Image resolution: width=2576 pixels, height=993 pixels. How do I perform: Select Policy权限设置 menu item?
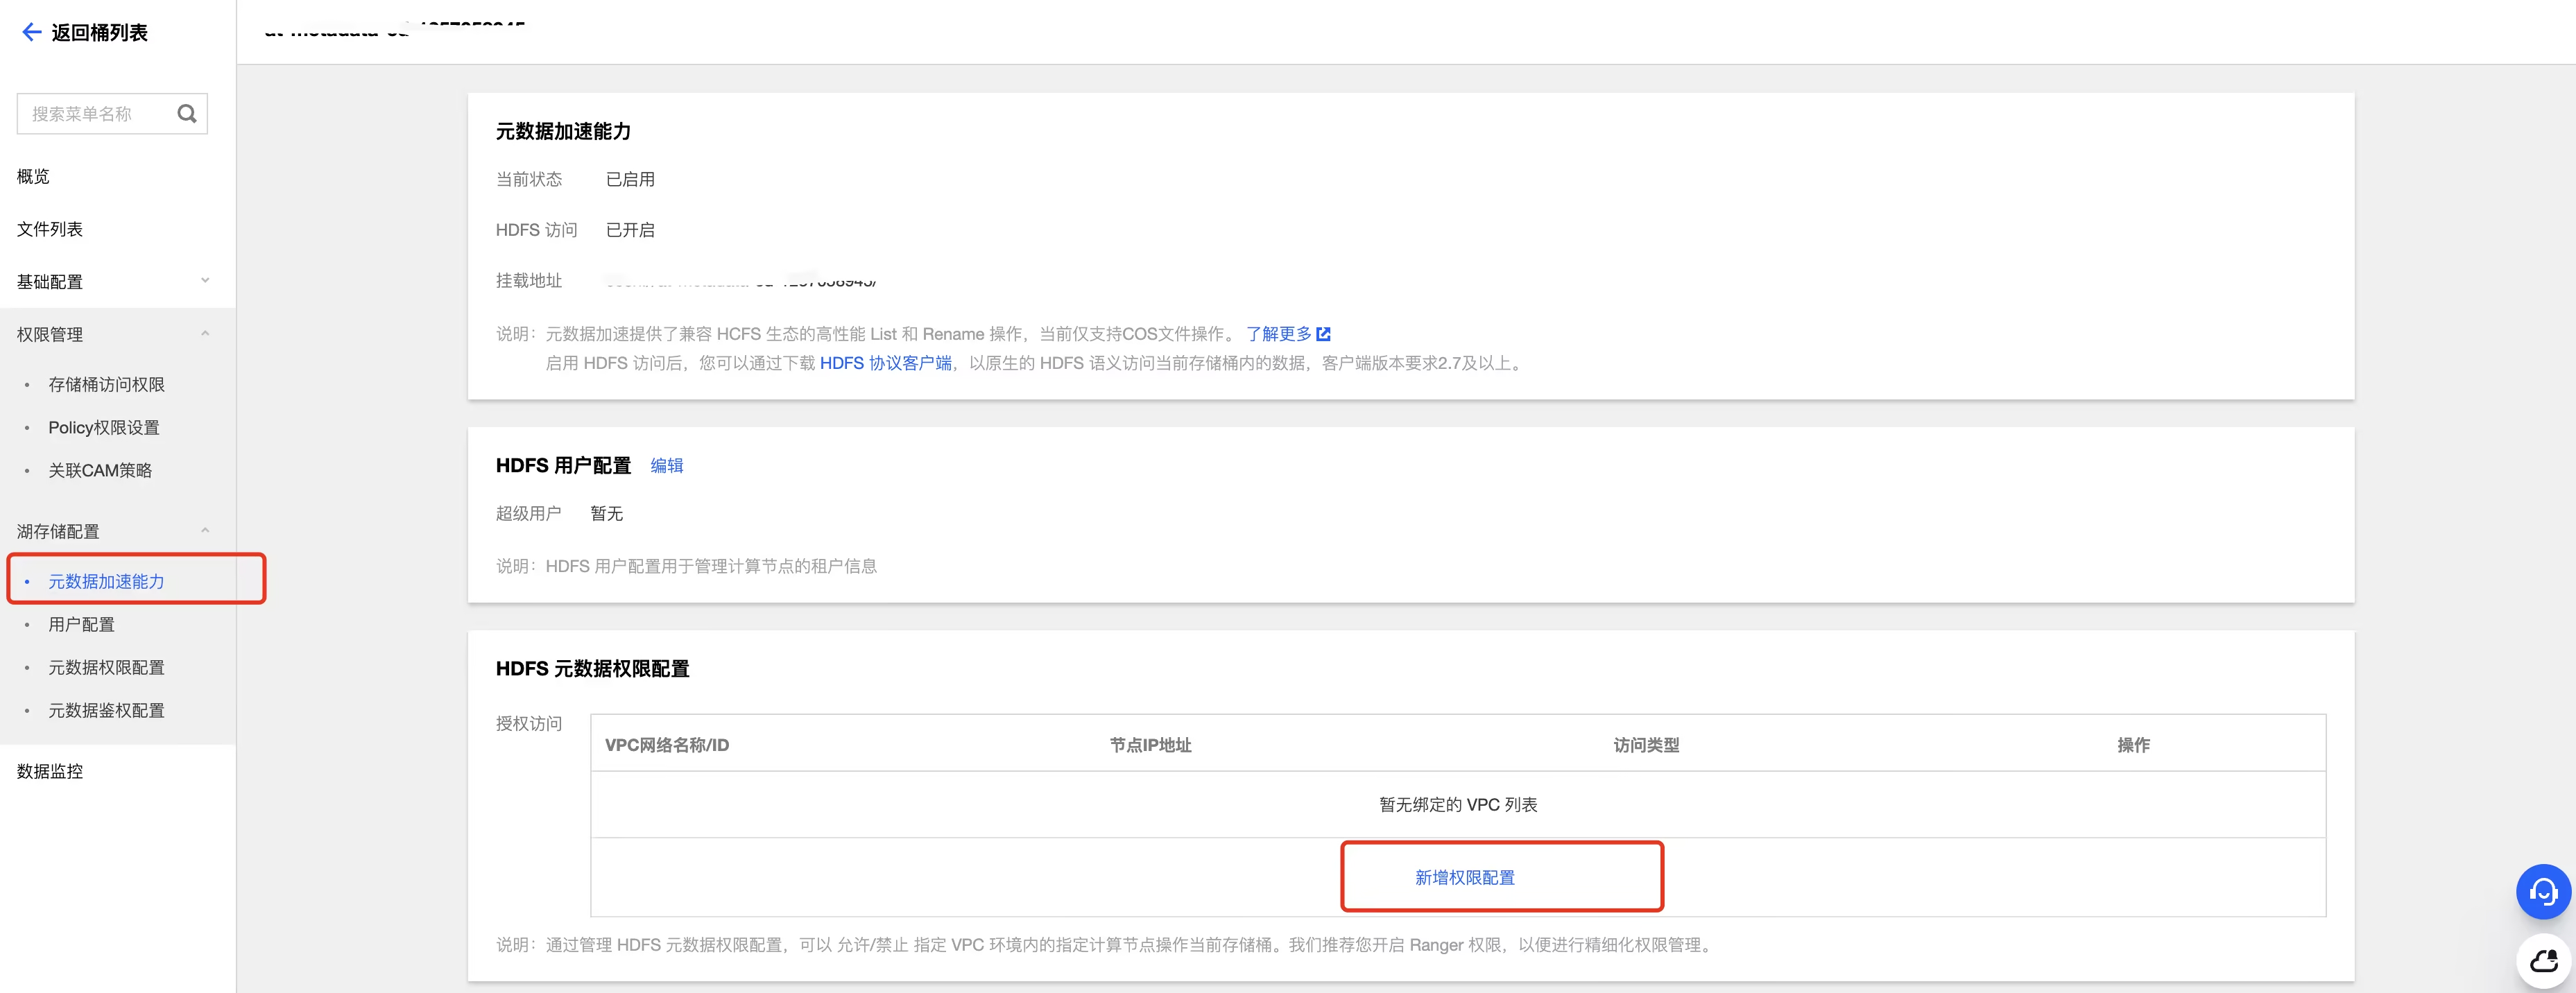[104, 428]
